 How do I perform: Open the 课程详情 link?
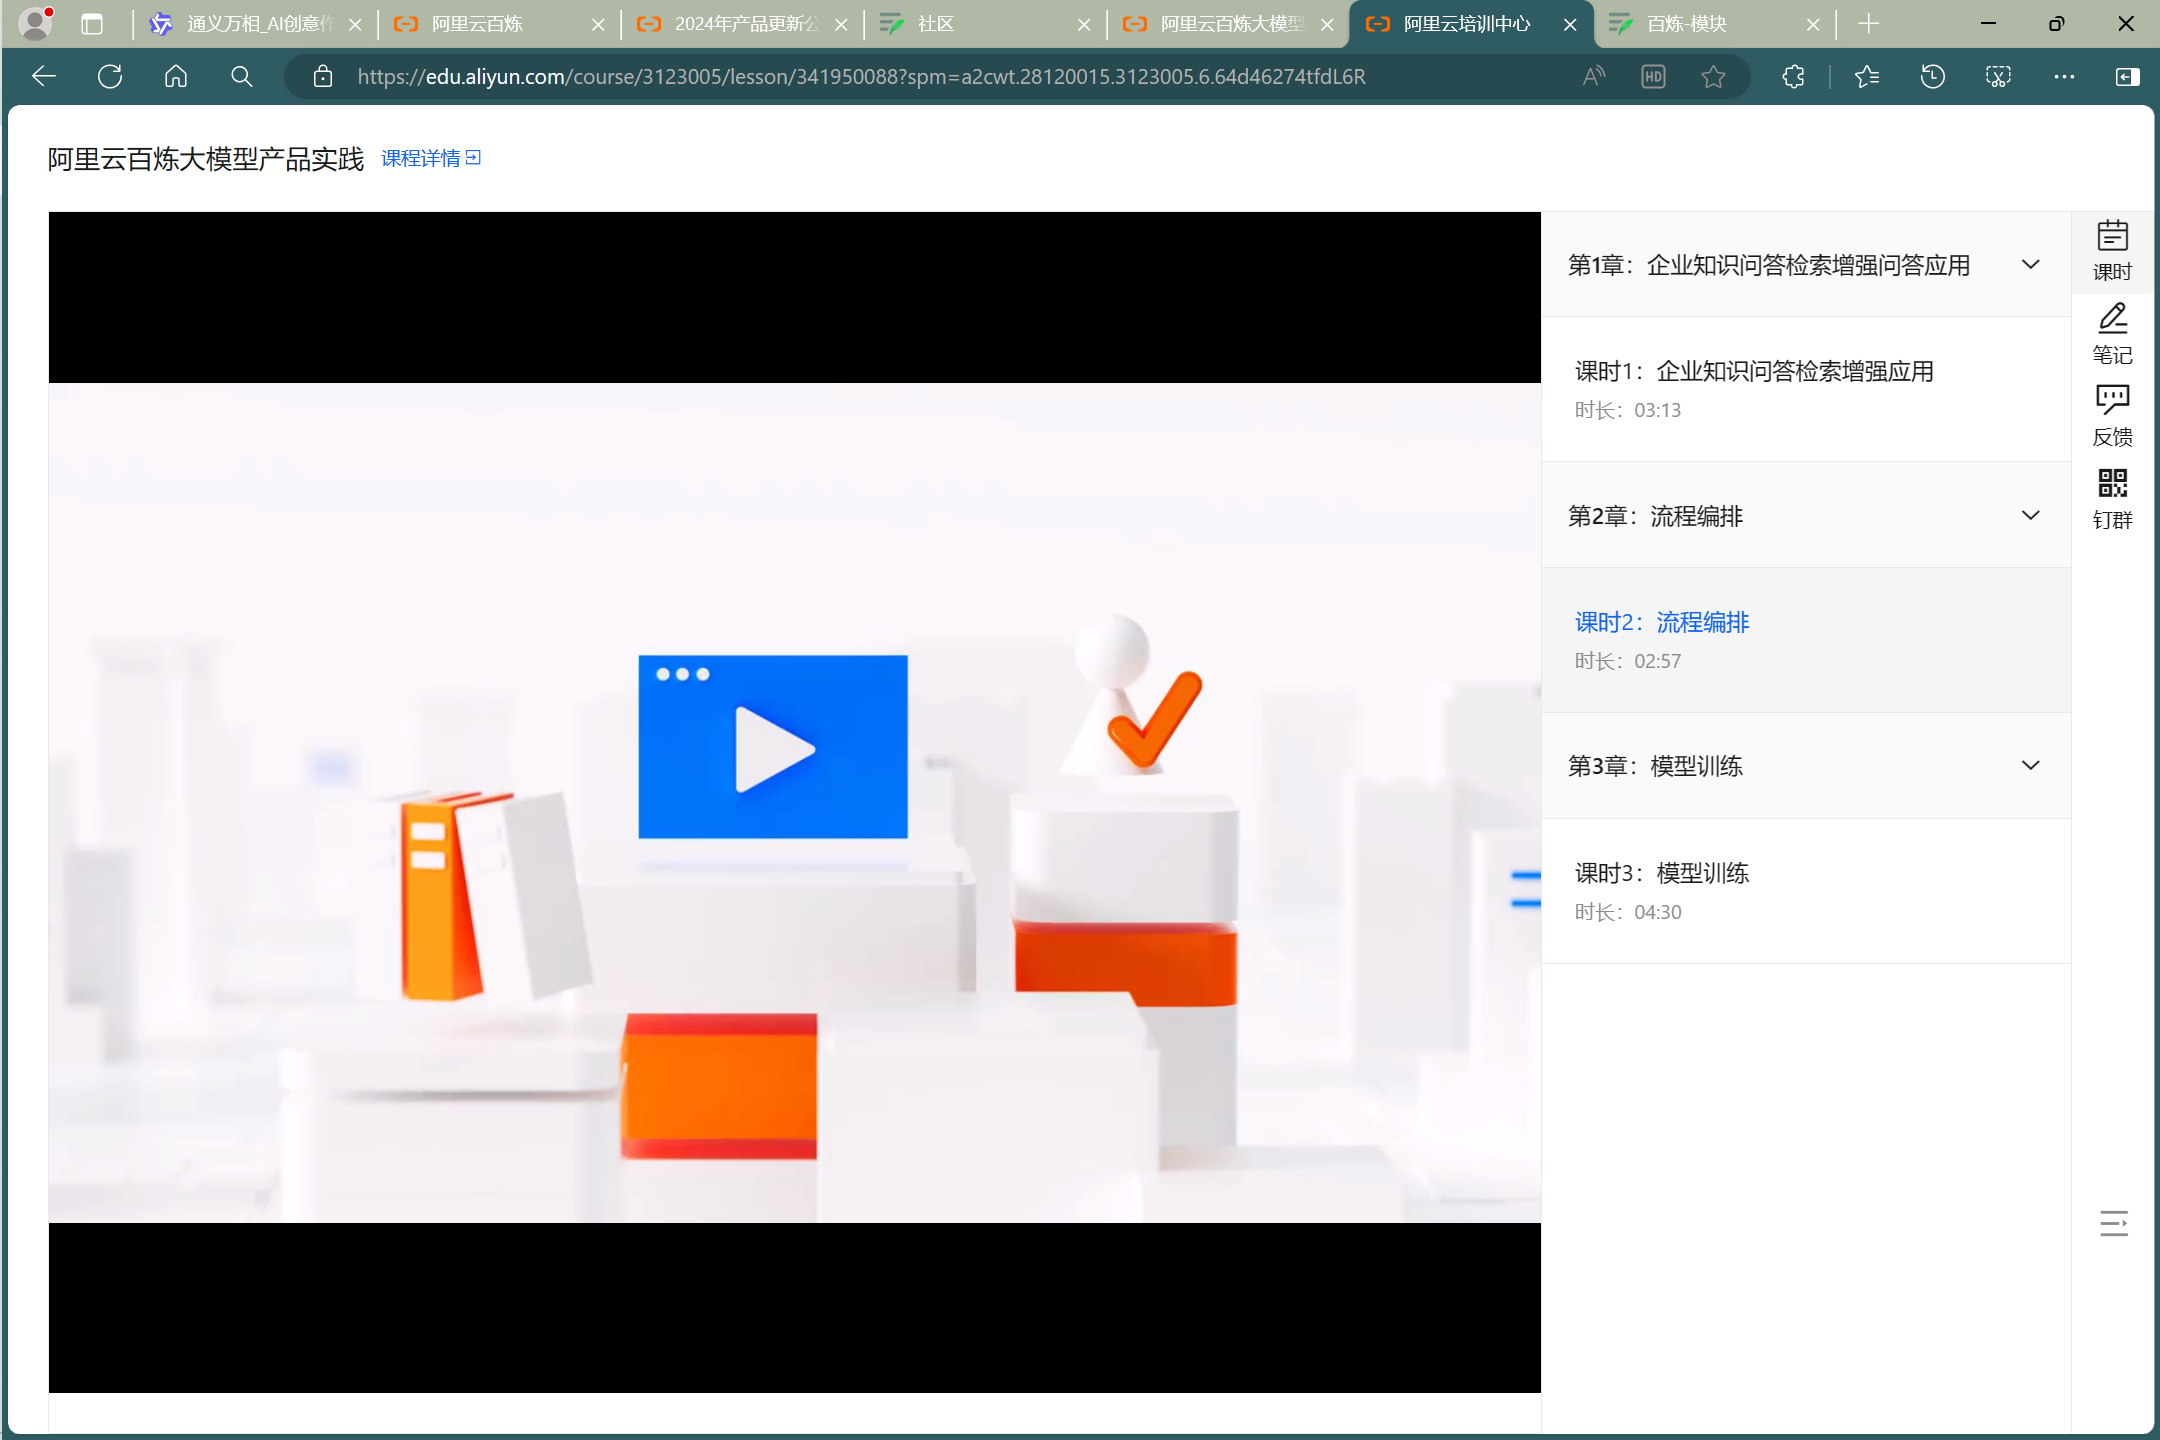pos(431,158)
